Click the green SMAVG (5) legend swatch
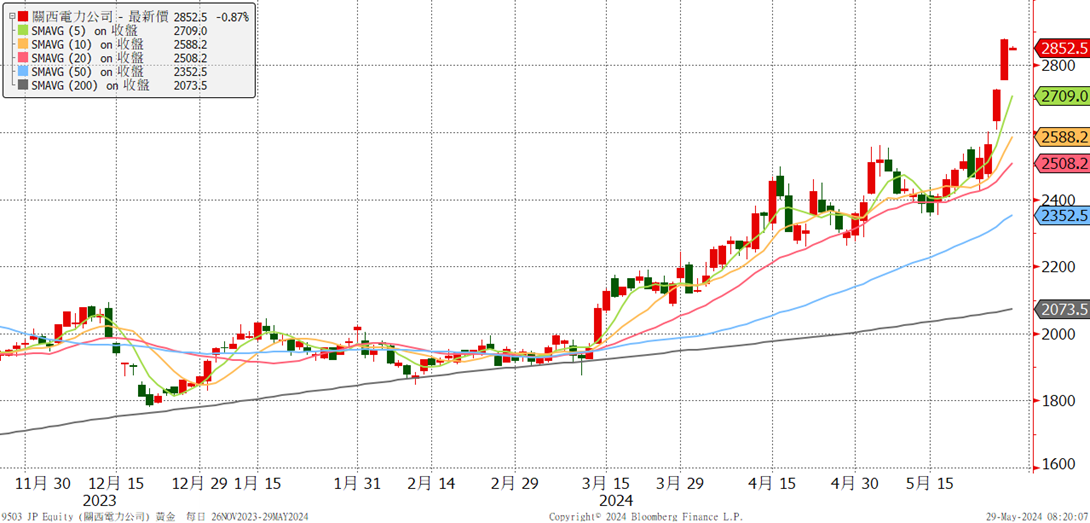The width and height of the screenshot is (1090, 523). (x=24, y=30)
